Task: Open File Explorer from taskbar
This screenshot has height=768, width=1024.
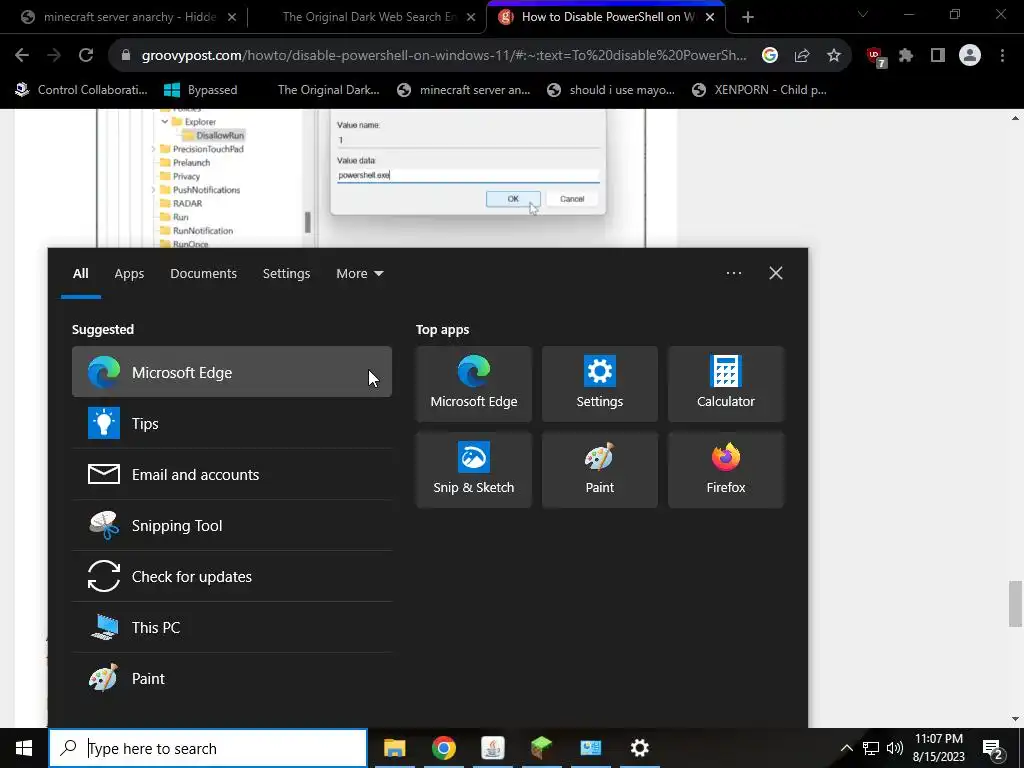Action: (x=394, y=748)
